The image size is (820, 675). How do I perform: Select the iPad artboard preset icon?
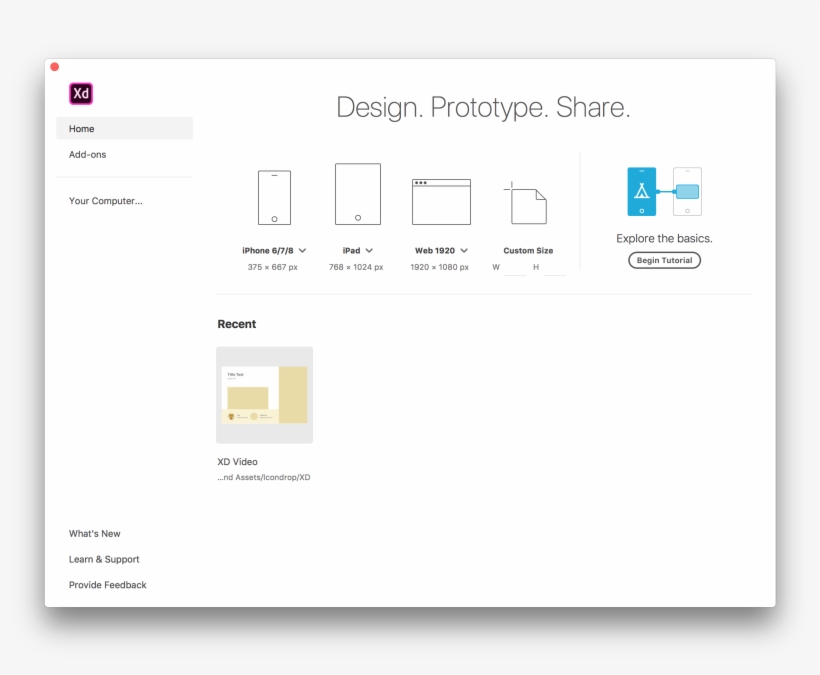[x=358, y=194]
